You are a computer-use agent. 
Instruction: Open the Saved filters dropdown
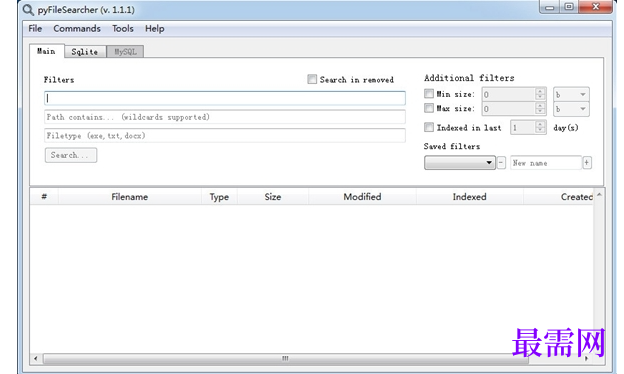tap(460, 162)
